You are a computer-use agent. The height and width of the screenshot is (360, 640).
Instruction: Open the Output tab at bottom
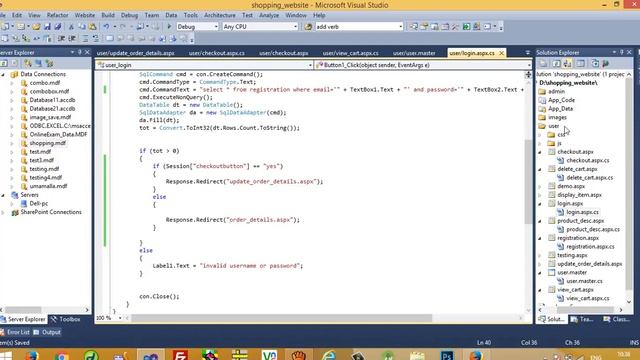point(47,332)
